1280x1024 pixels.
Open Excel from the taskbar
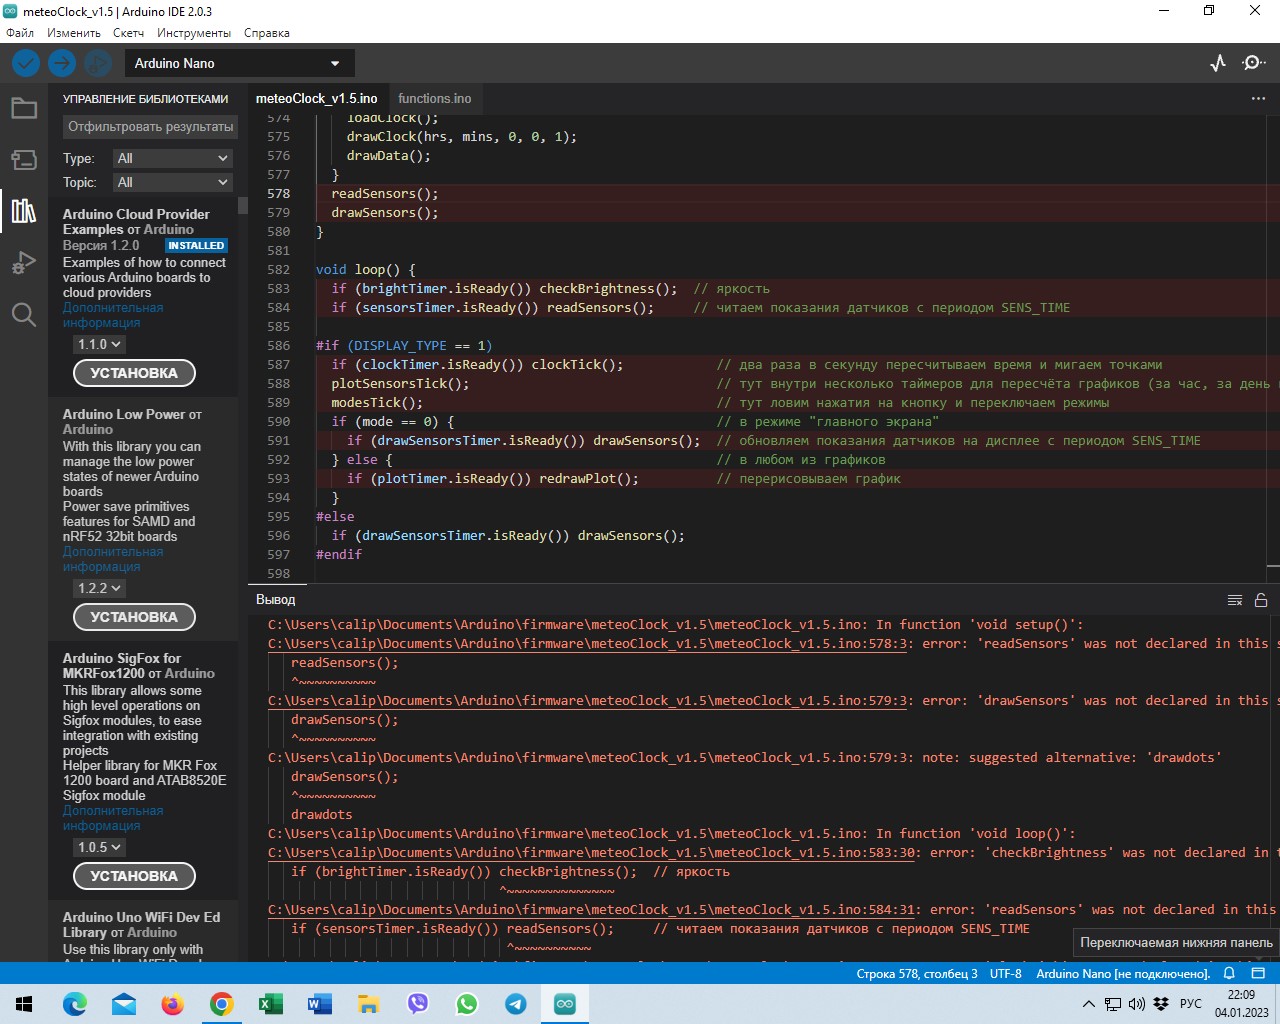coord(271,1004)
